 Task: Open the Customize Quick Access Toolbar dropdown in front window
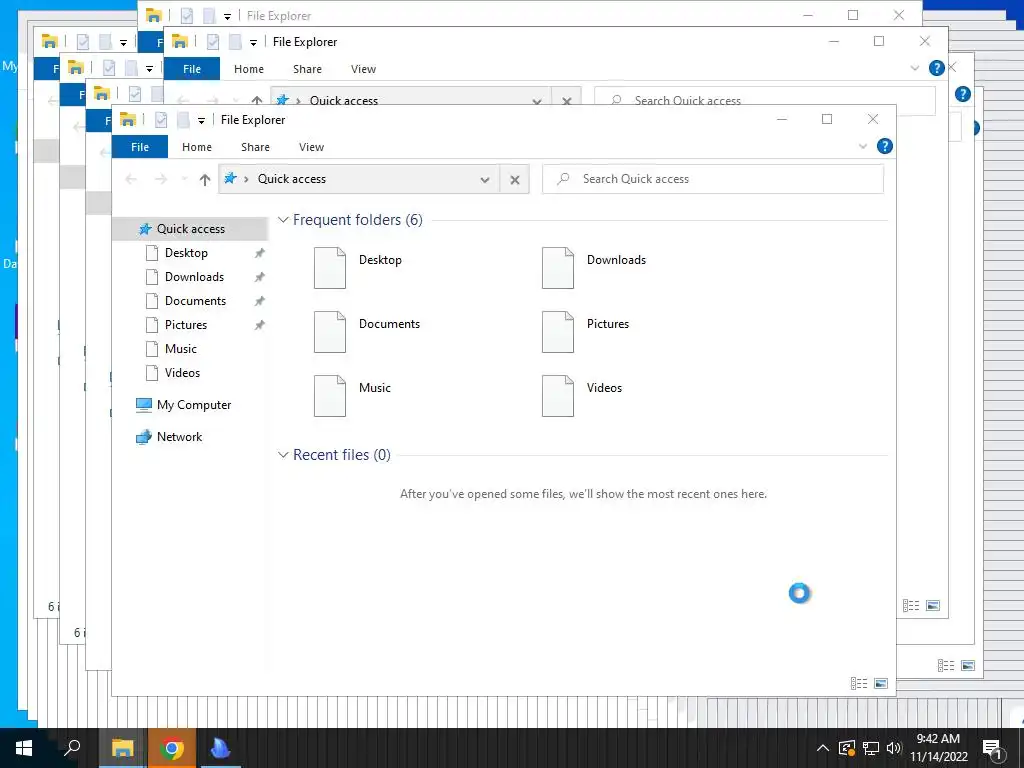coord(201,120)
